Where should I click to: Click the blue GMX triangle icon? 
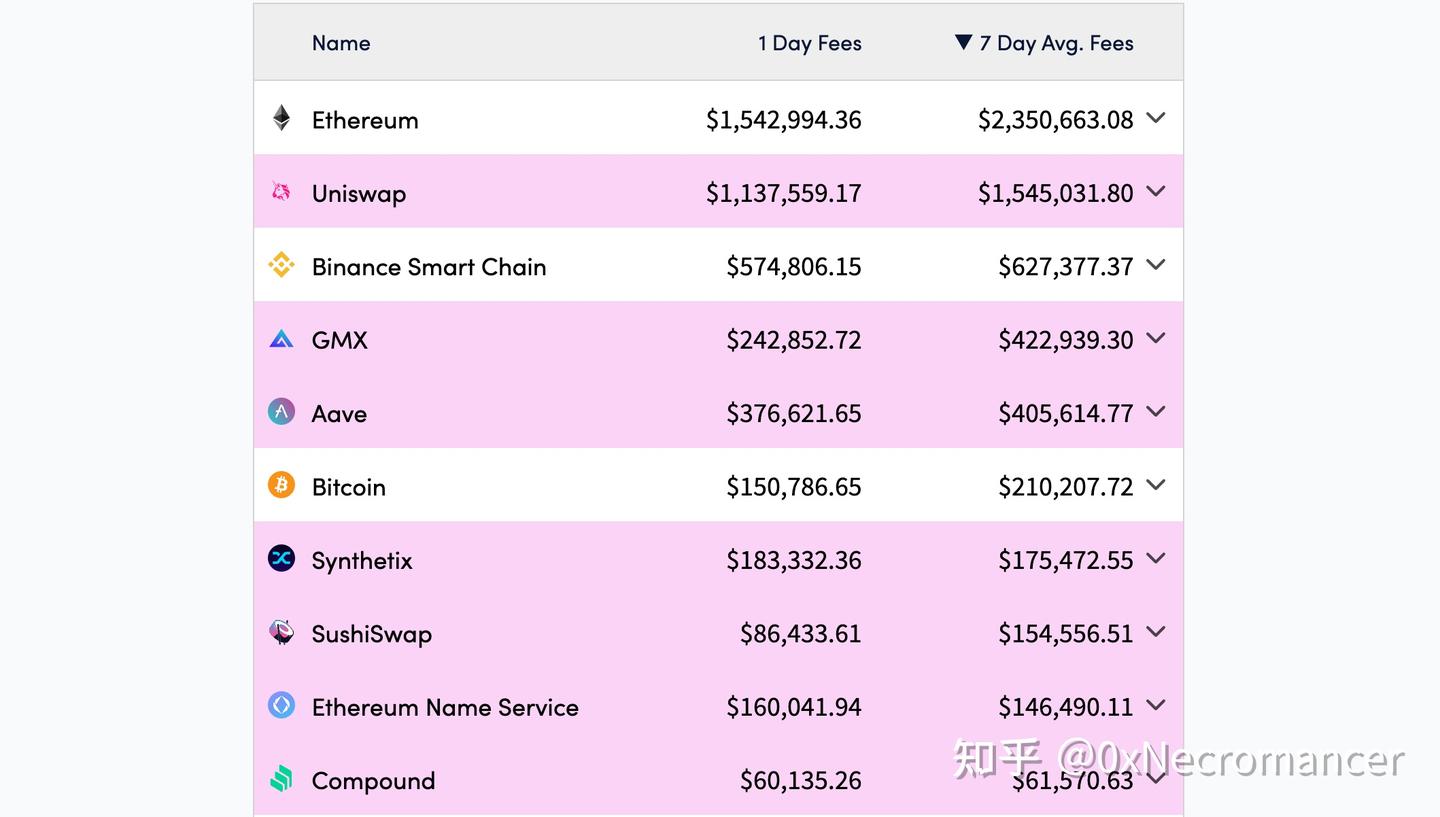[281, 339]
